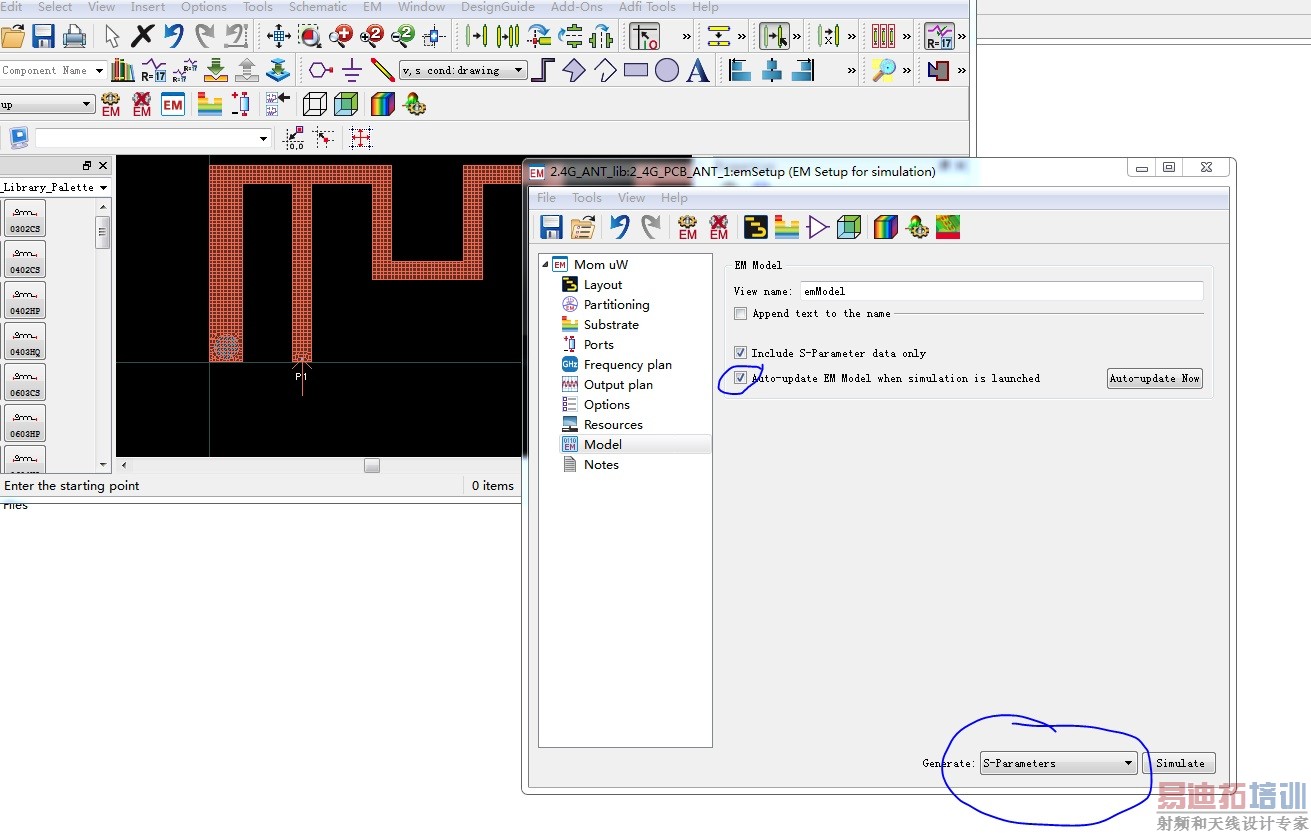Click the Simulate button
1311x833 pixels.
coord(1180,763)
